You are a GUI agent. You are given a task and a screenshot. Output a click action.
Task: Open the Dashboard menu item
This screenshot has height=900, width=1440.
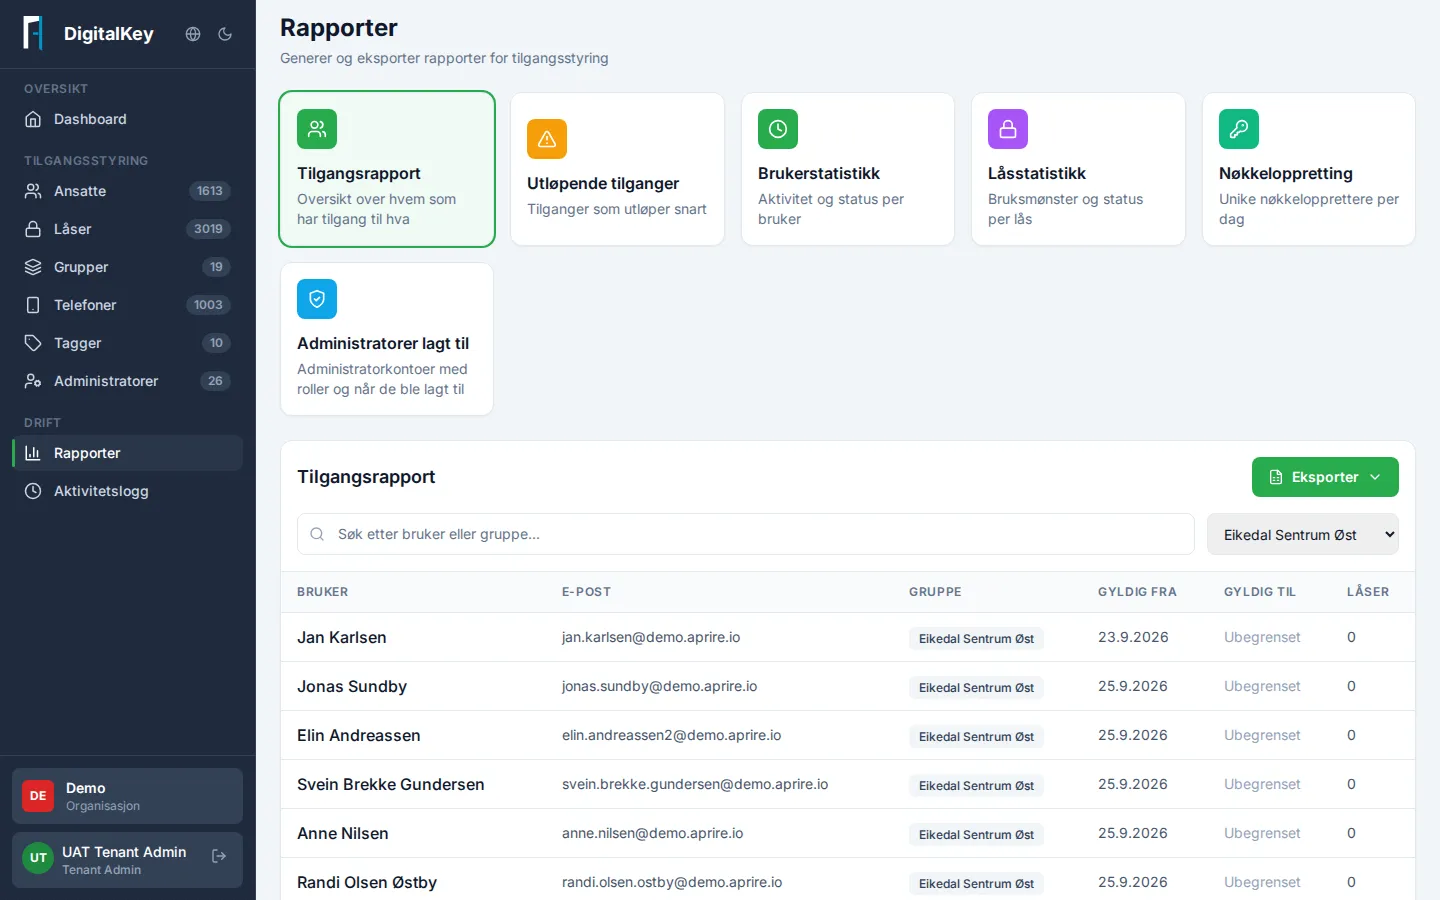click(x=127, y=119)
